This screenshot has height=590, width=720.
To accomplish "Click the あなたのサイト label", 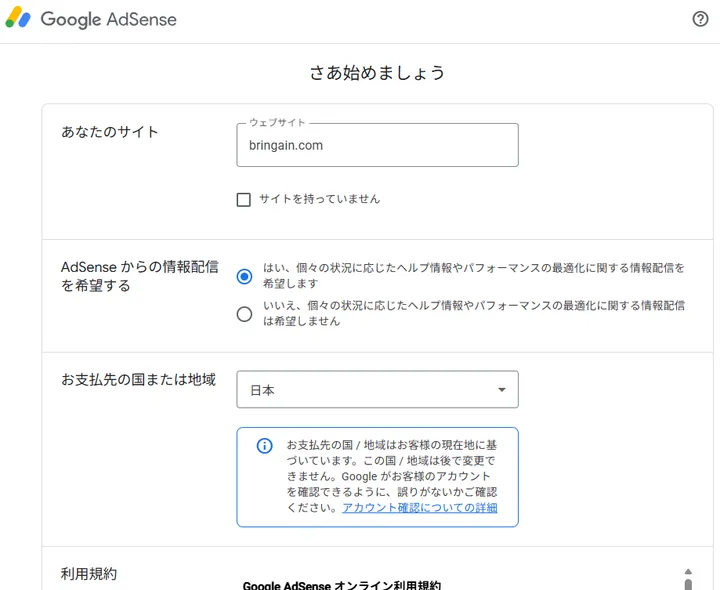I will click(110, 132).
